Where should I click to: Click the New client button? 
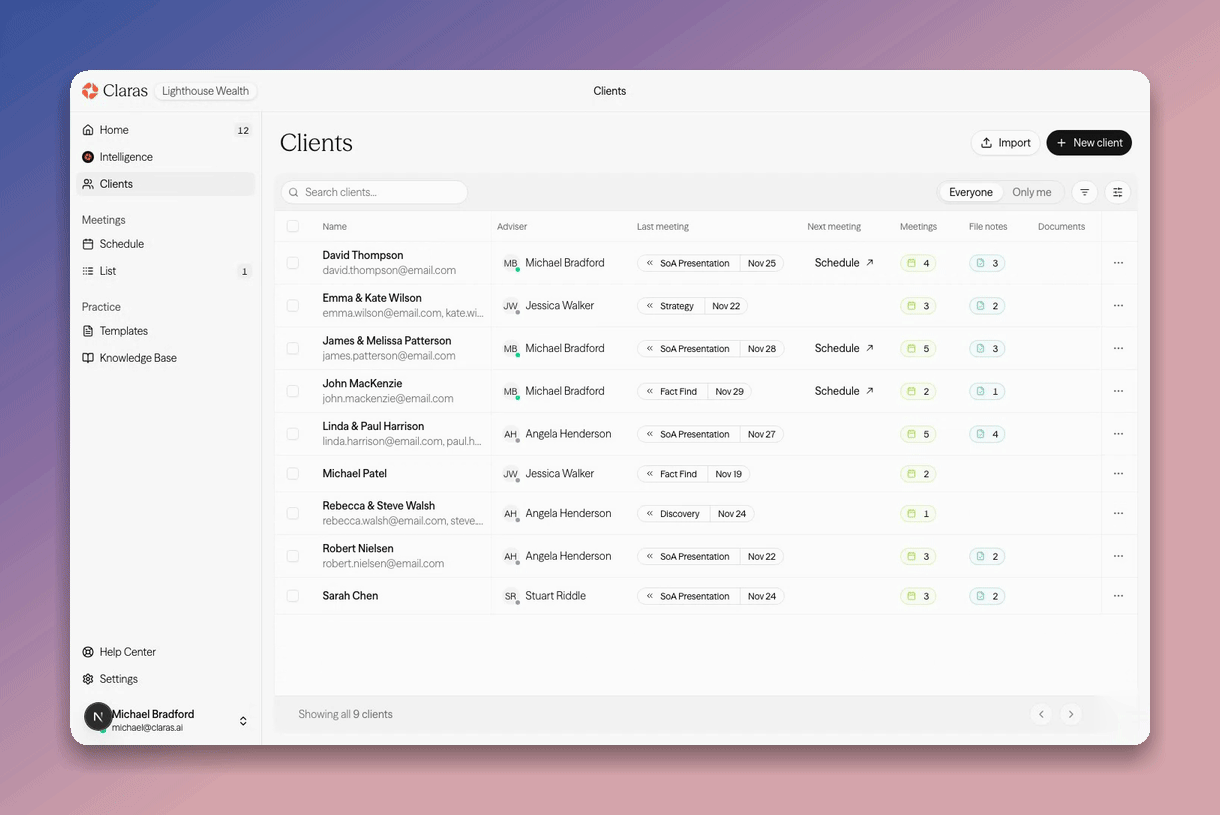tap(1089, 143)
